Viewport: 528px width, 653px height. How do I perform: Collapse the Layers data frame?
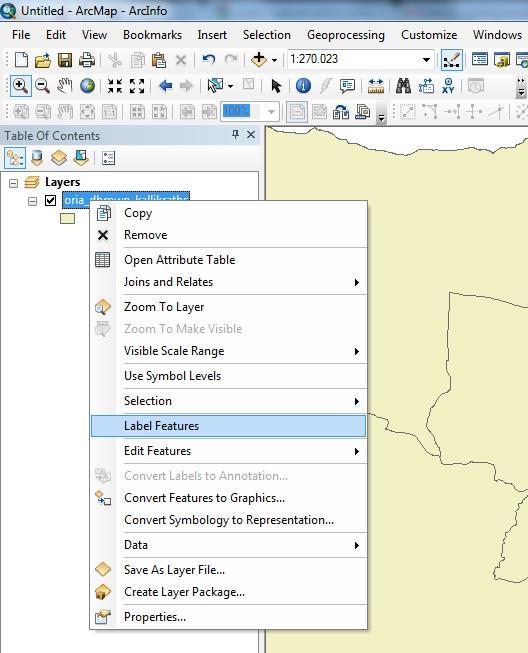(x=13, y=183)
